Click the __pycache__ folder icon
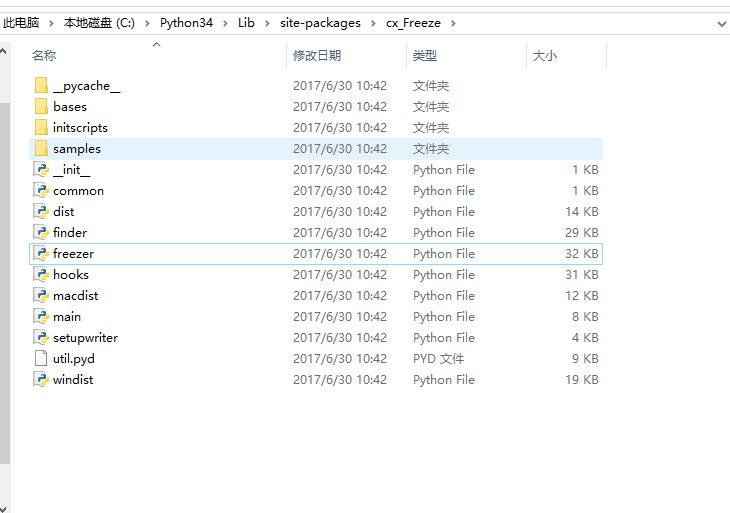This screenshot has width=730, height=513. (x=41, y=86)
